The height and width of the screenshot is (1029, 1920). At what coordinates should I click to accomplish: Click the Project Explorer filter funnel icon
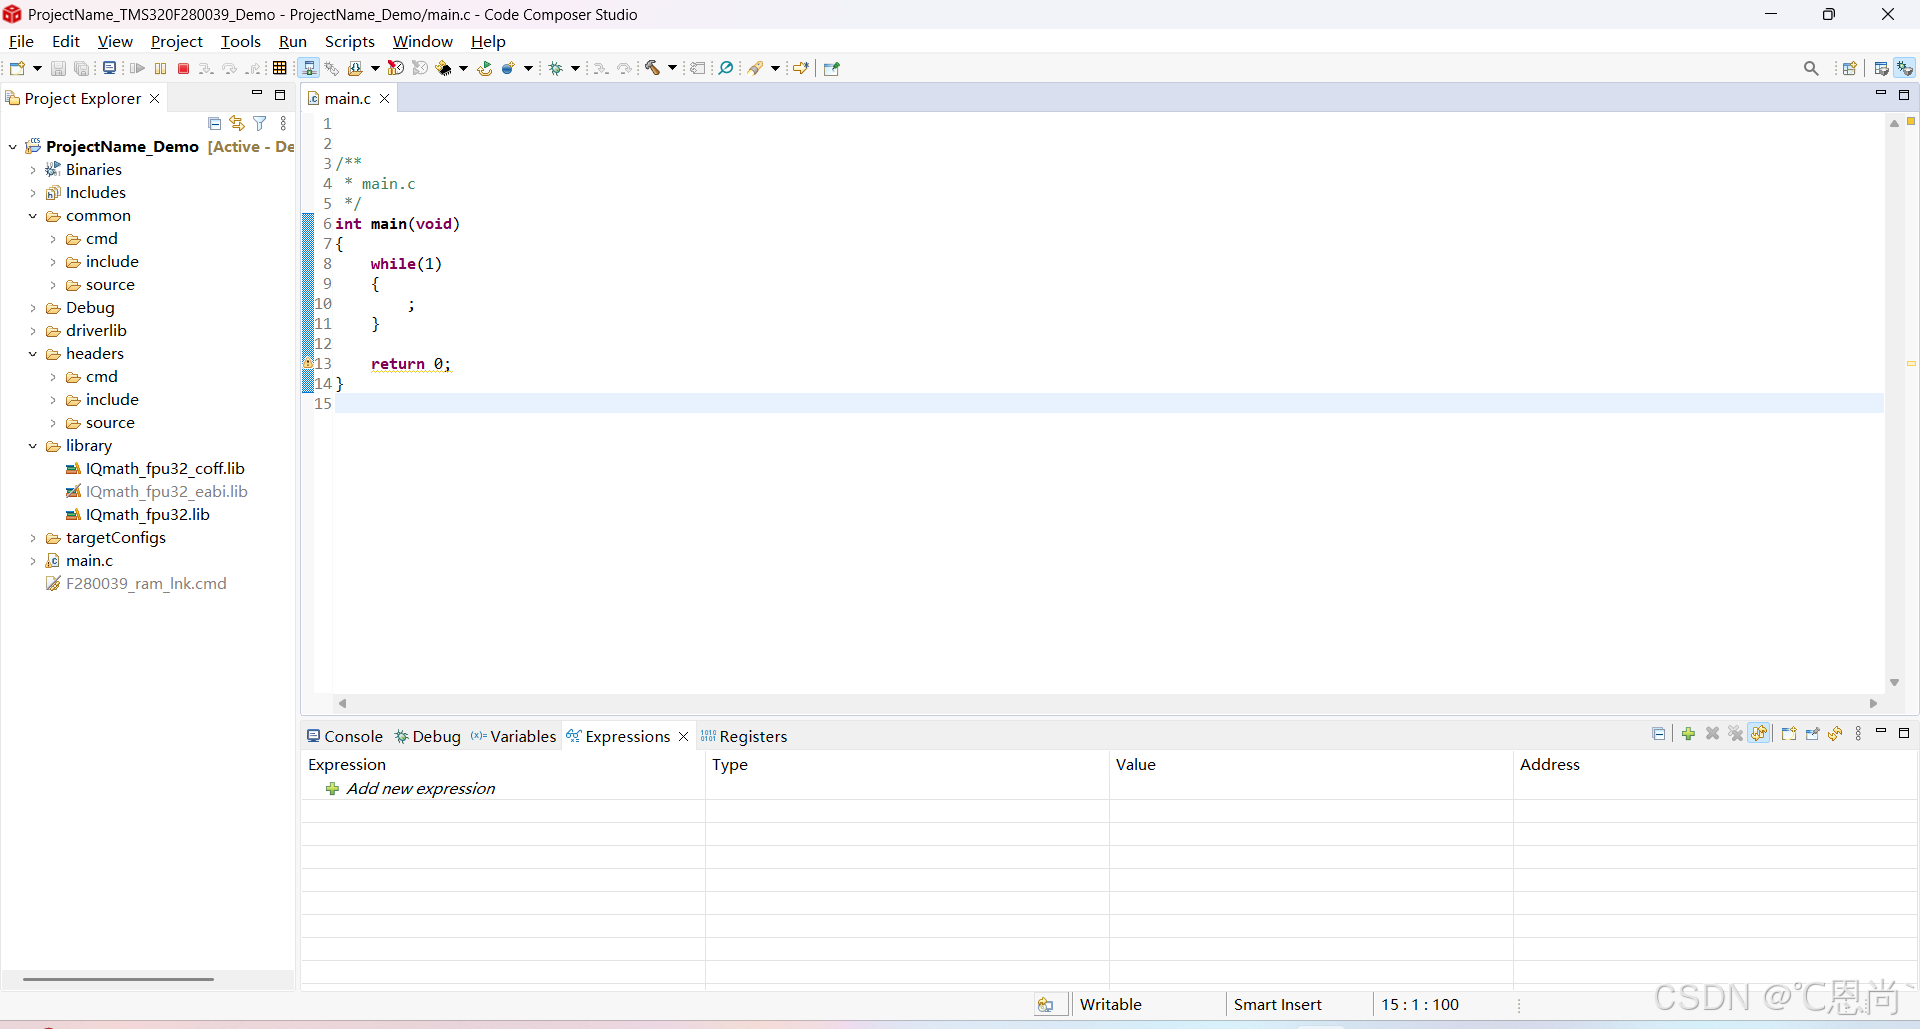coord(260,123)
